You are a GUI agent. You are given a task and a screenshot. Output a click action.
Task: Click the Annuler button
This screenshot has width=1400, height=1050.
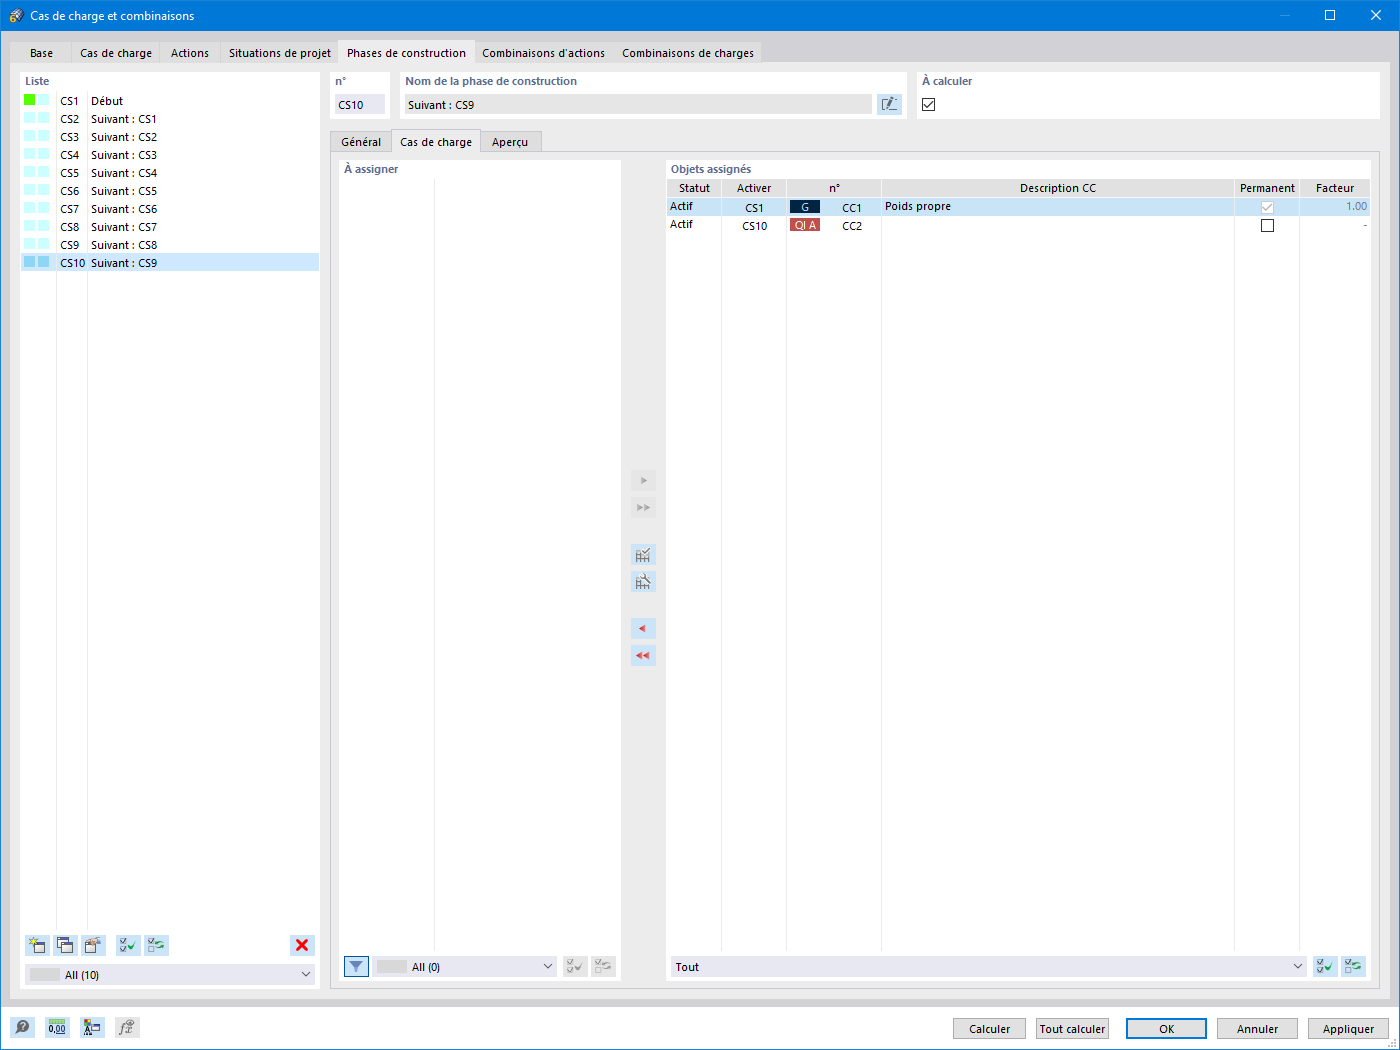click(1257, 1029)
